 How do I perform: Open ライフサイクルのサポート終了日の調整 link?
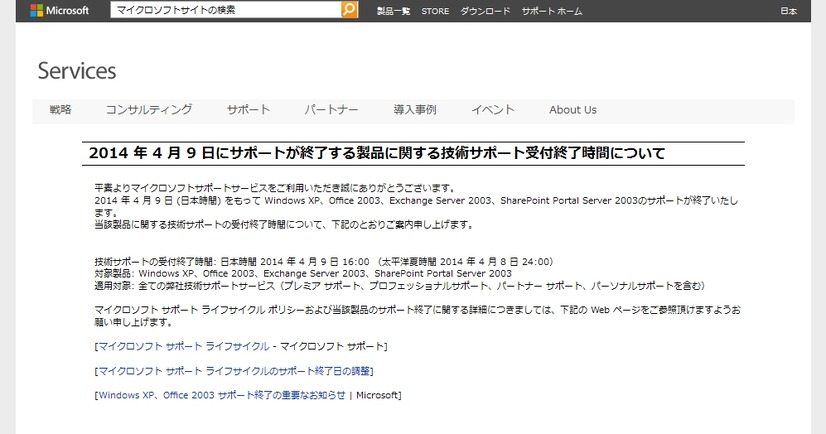pos(234,371)
